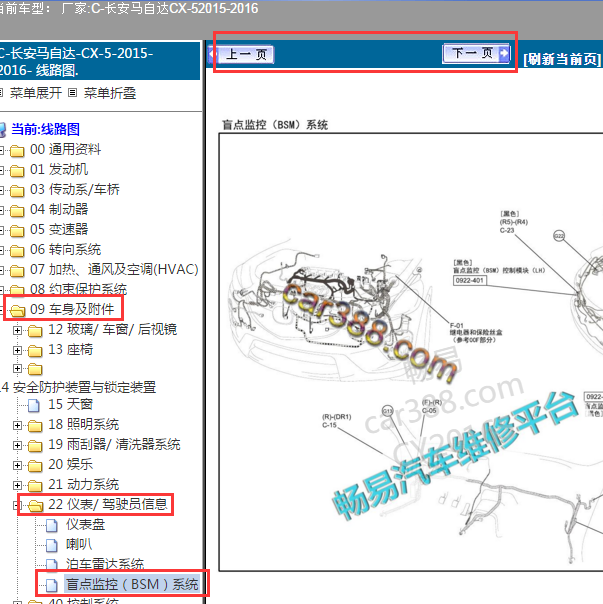Select 00 通用资料 folder label
The height and width of the screenshot is (604, 603).
click(66, 149)
